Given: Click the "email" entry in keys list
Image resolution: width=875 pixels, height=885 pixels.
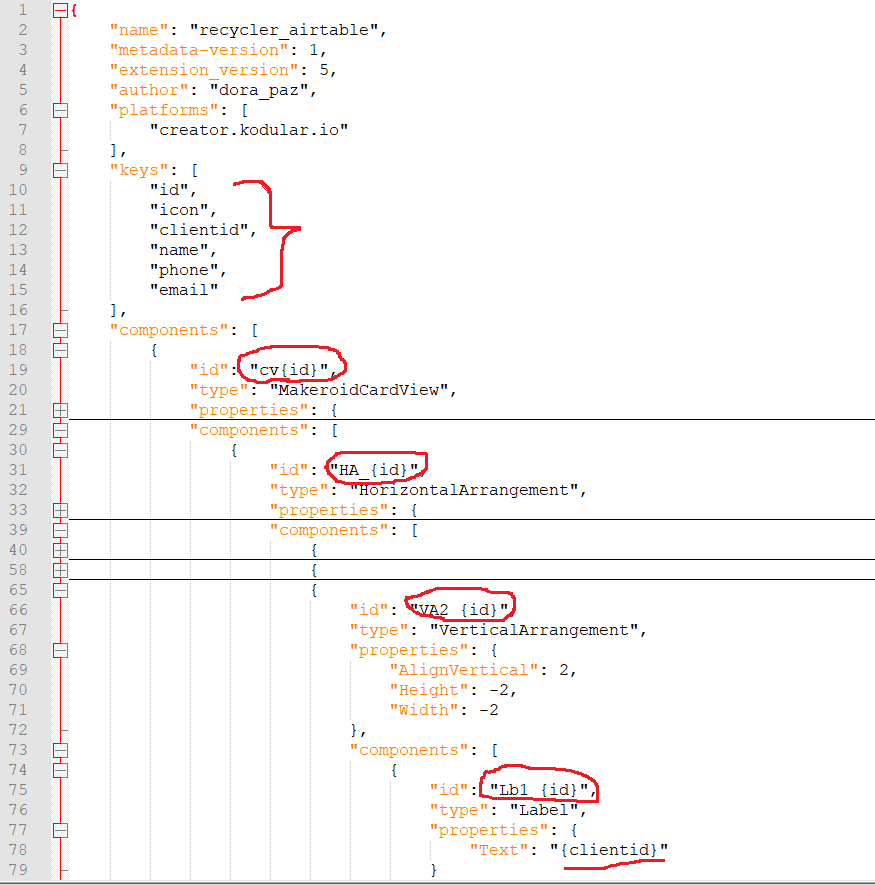Looking at the screenshot, I should point(184,290).
